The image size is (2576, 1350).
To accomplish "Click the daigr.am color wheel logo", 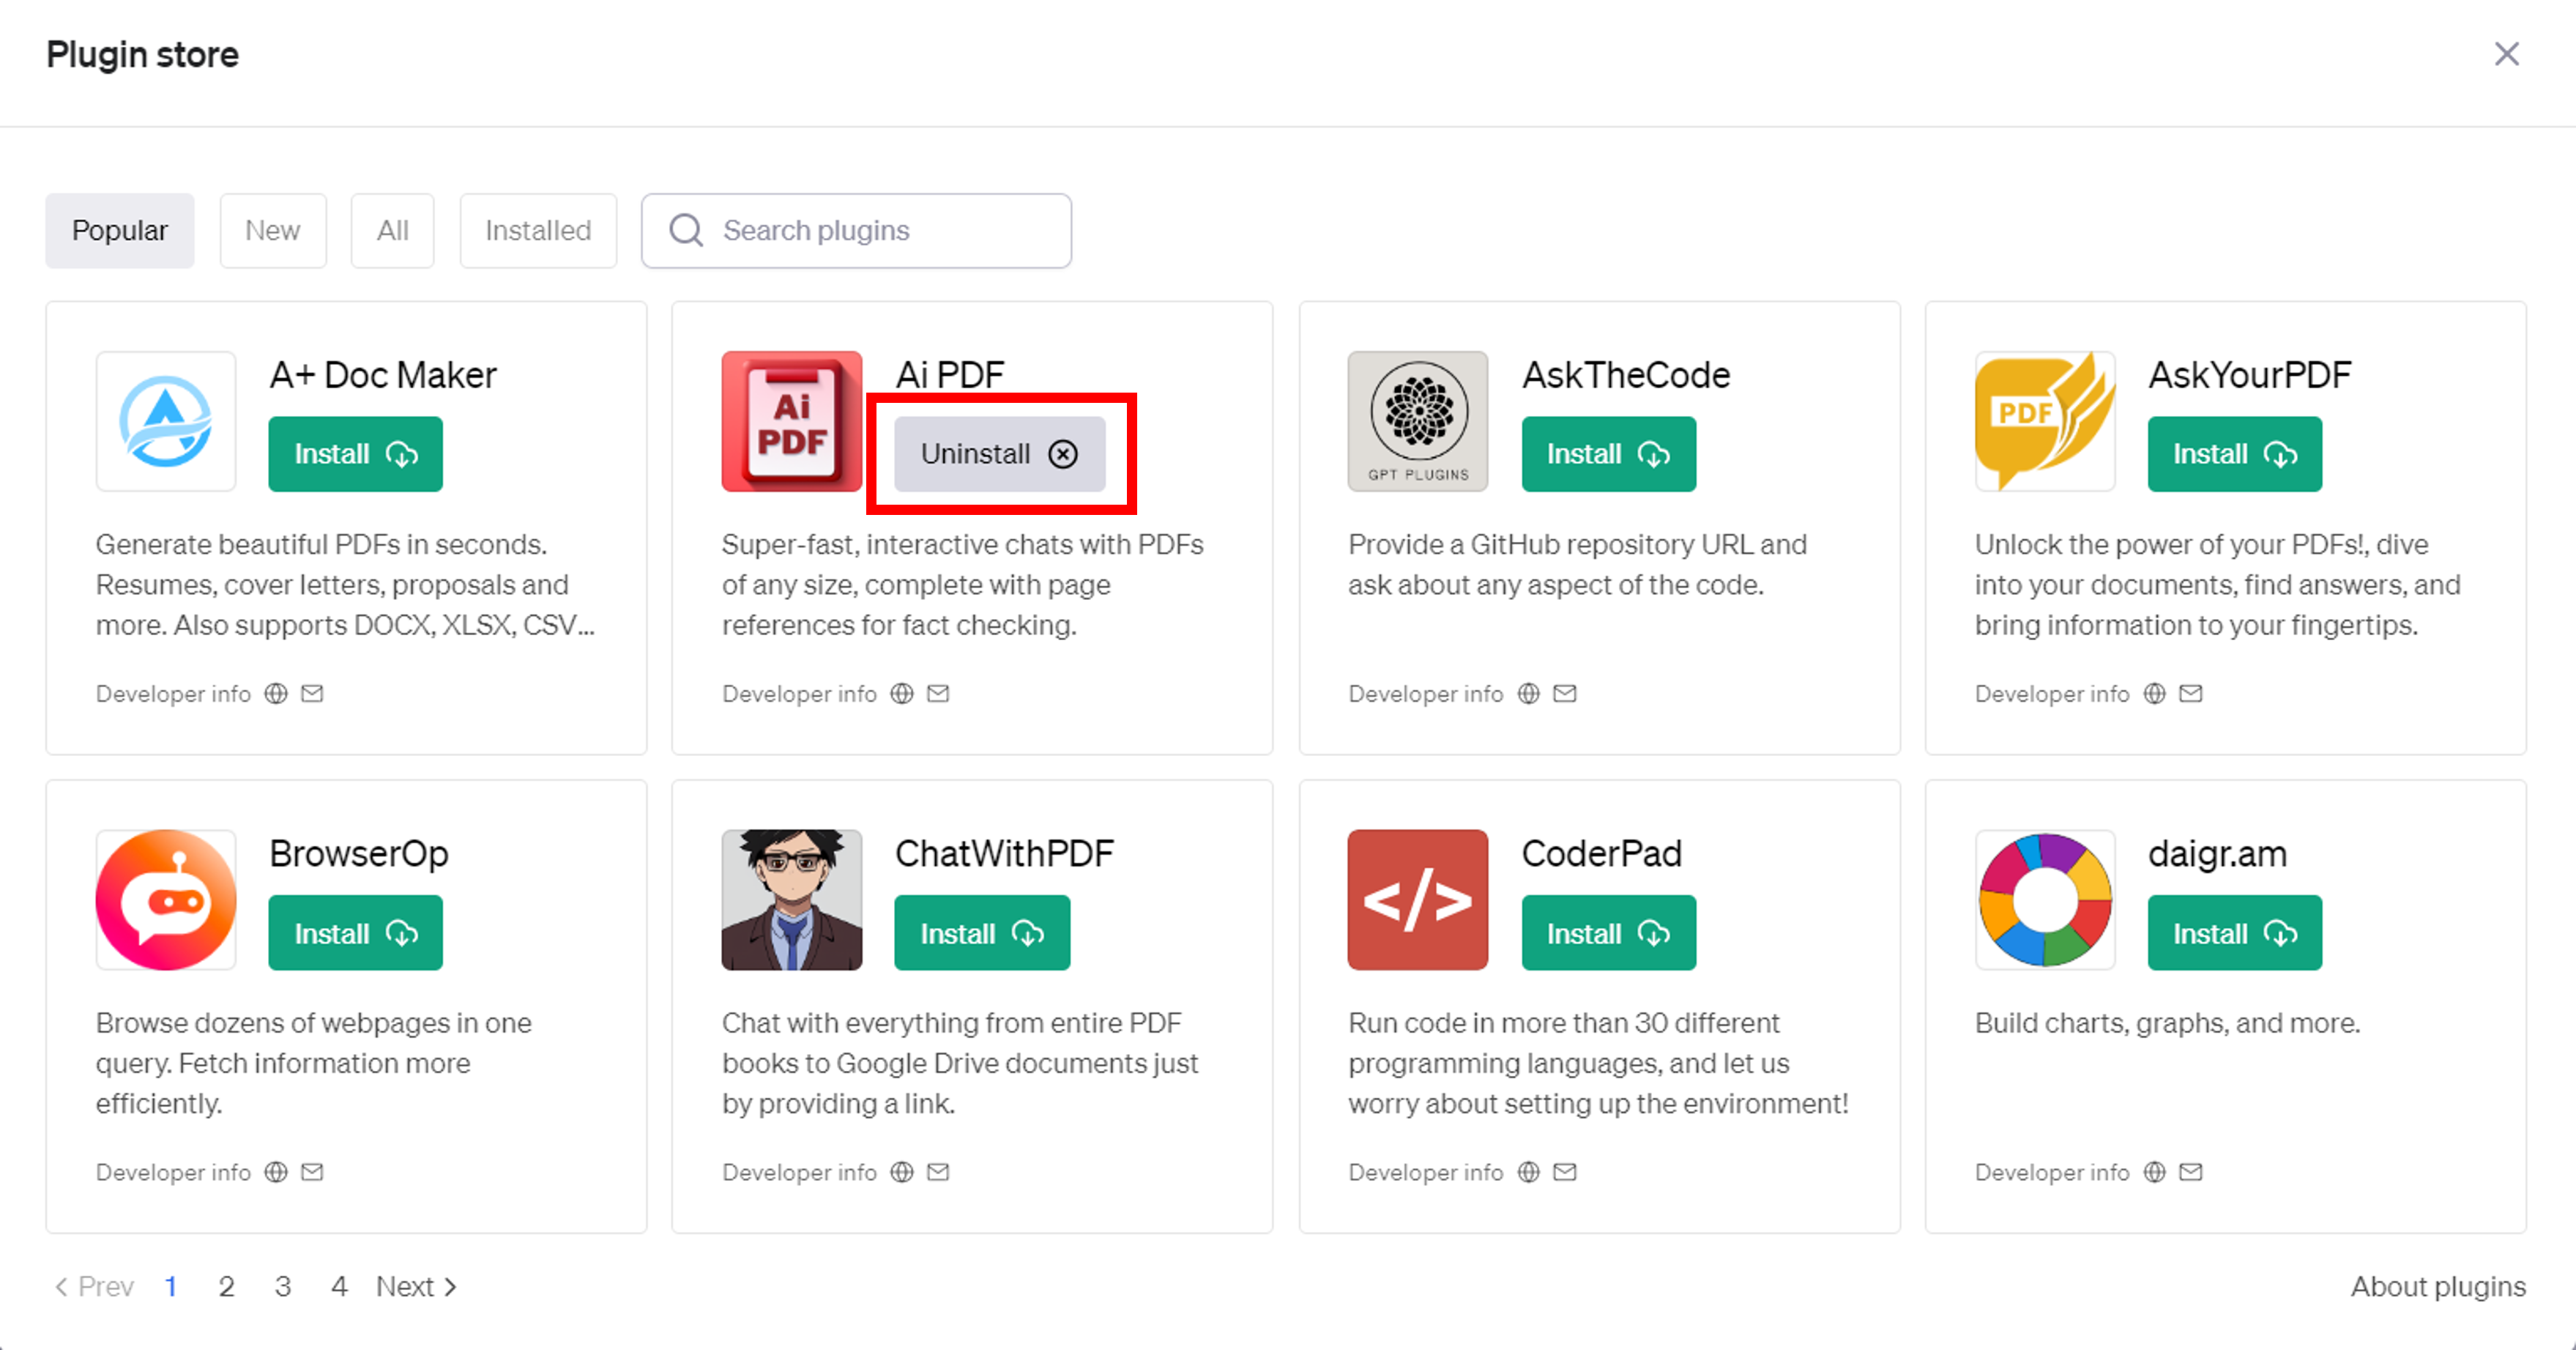I will pyautogui.click(x=2045, y=900).
